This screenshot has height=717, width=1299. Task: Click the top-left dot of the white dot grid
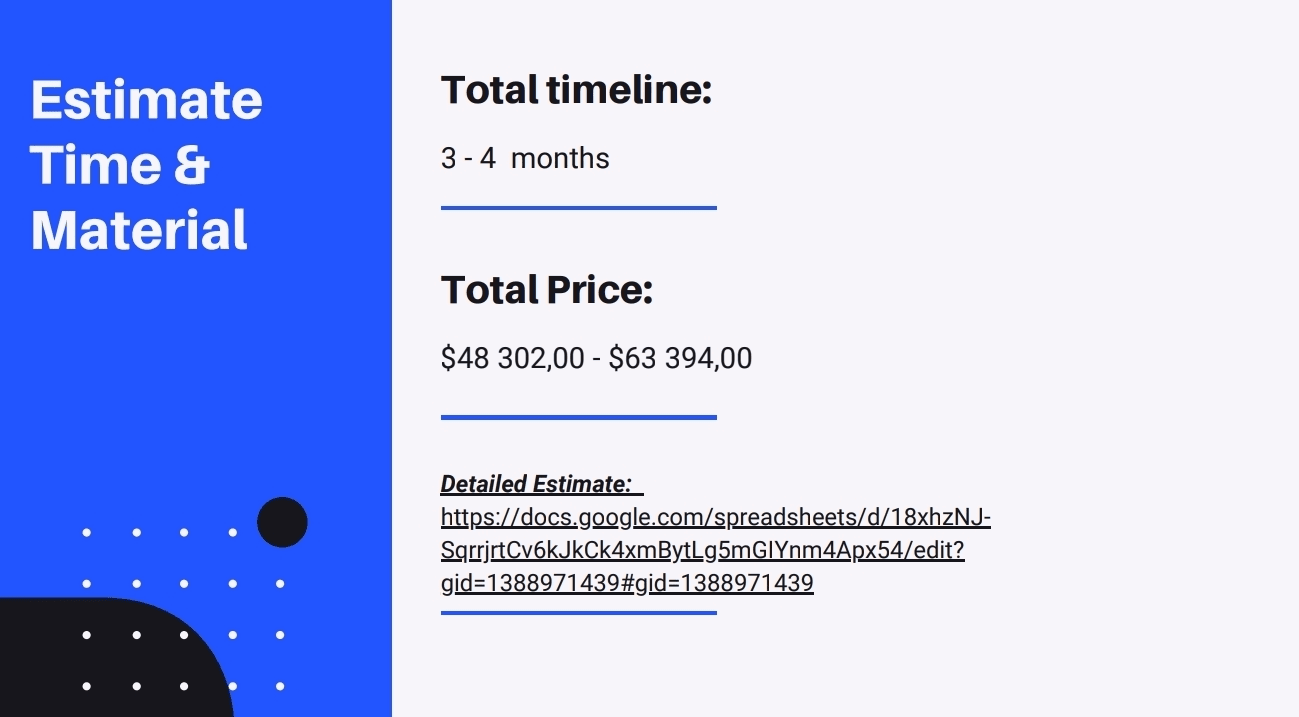pyautogui.click(x=87, y=533)
